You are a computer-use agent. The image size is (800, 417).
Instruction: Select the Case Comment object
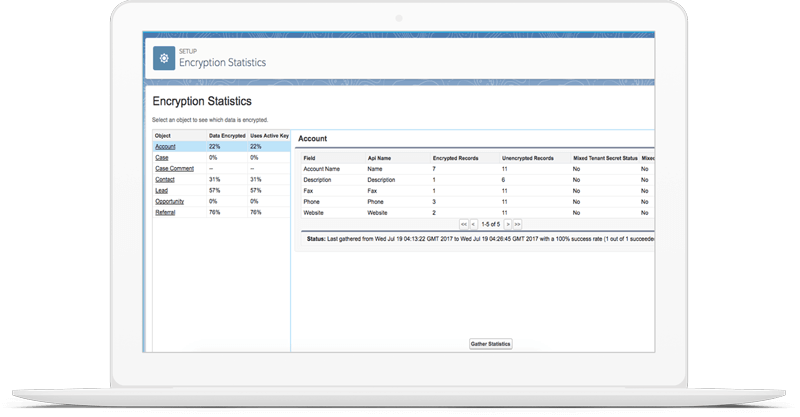point(174,168)
